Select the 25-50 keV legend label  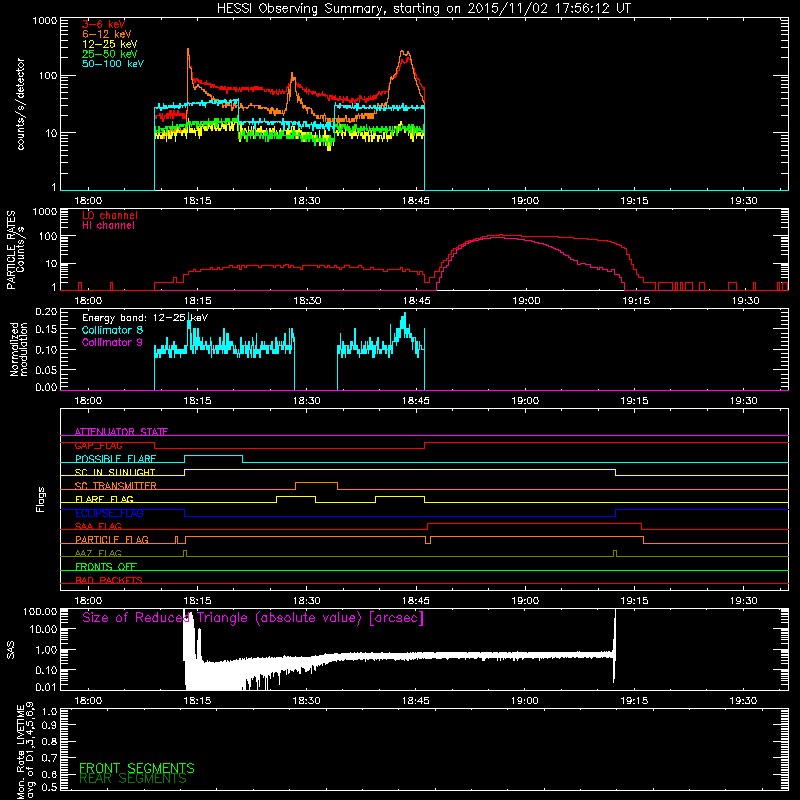[x=110, y=54]
